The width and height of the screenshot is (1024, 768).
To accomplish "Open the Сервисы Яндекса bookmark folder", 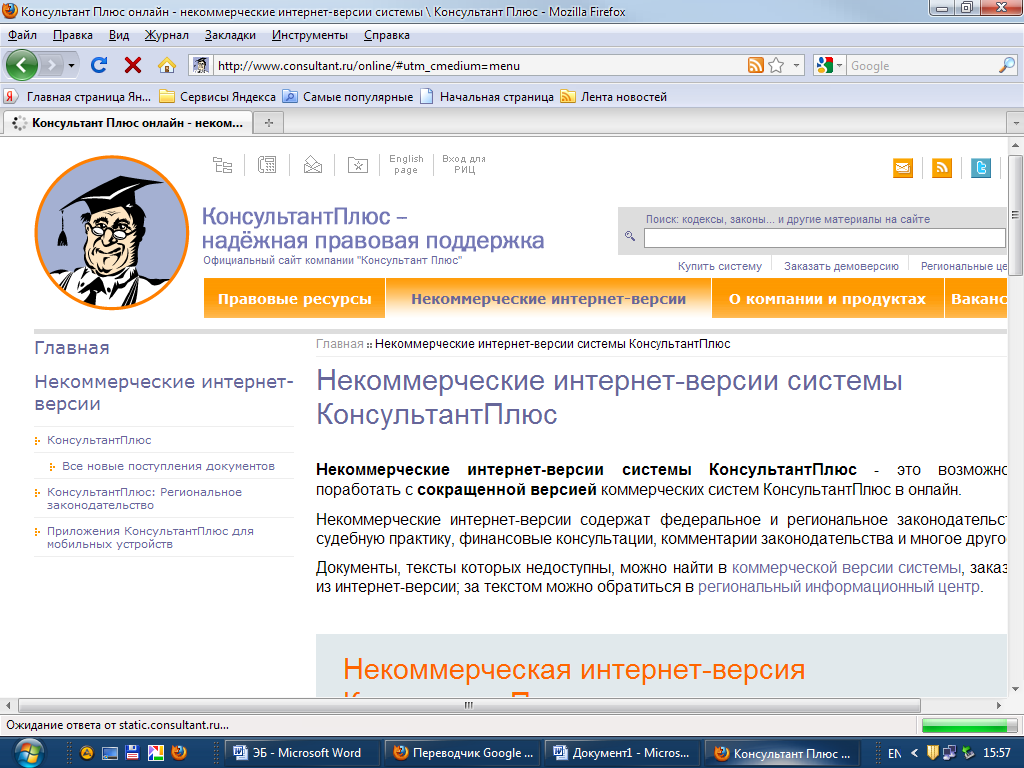I will click(x=217, y=97).
